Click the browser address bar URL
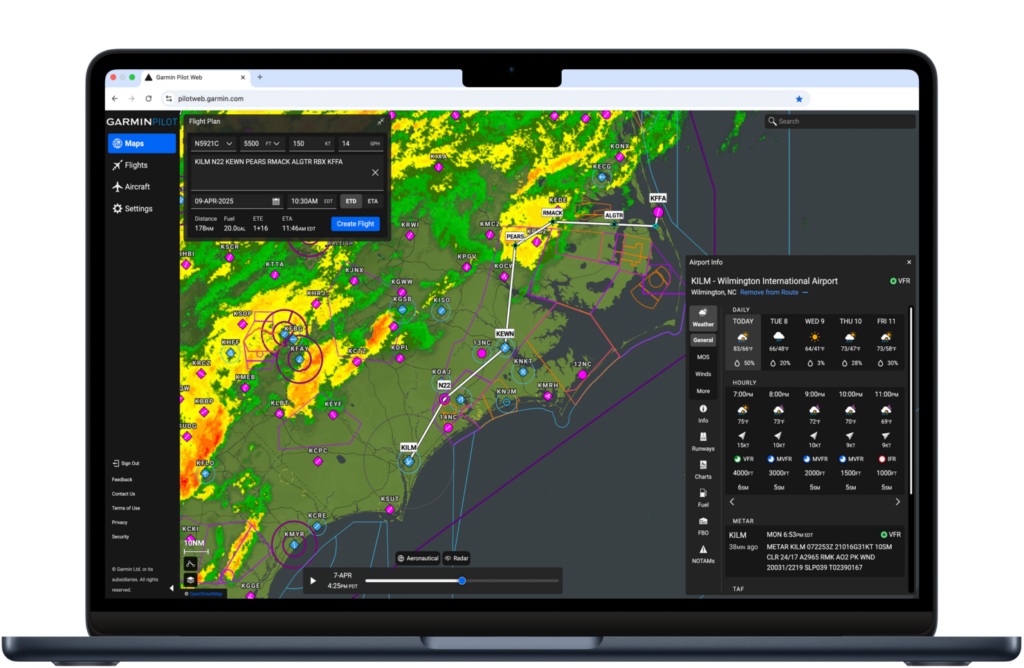Image resolution: width=1024 pixels, height=668 pixels. [210, 99]
